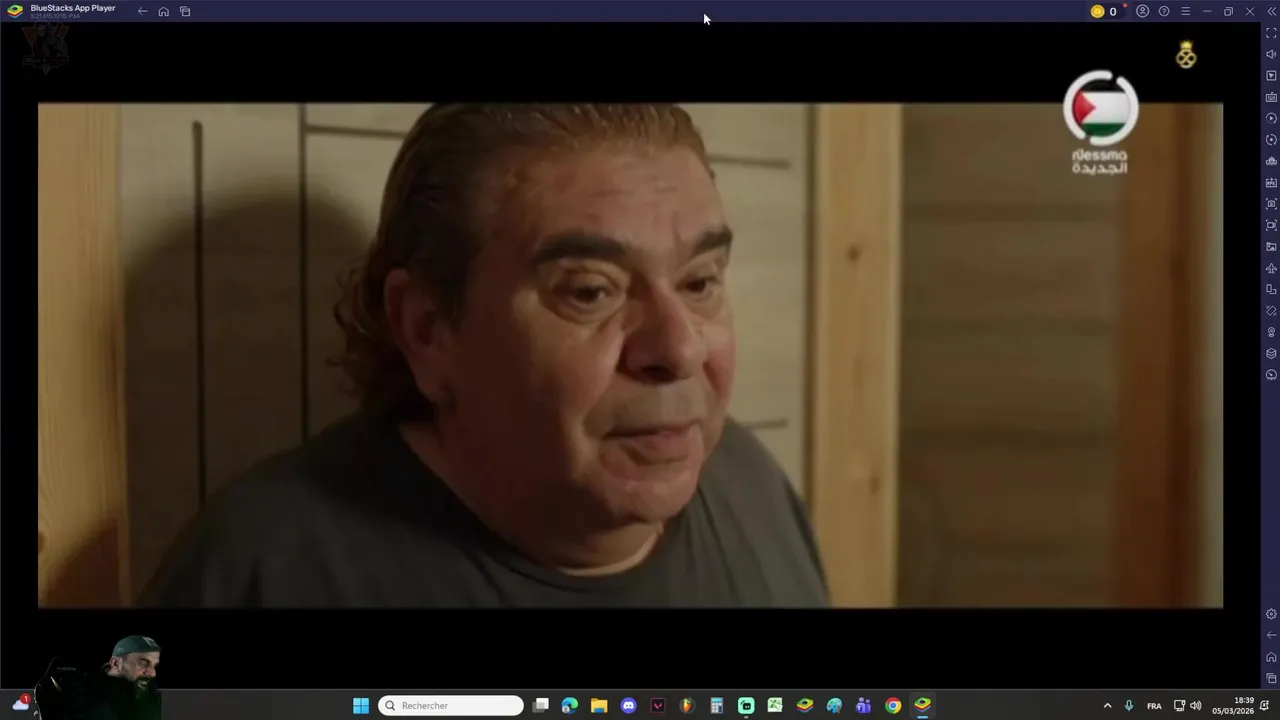This screenshot has width=1280, height=720.
Task: Expand hidden system tray icons chevron
Action: pyautogui.click(x=1107, y=706)
